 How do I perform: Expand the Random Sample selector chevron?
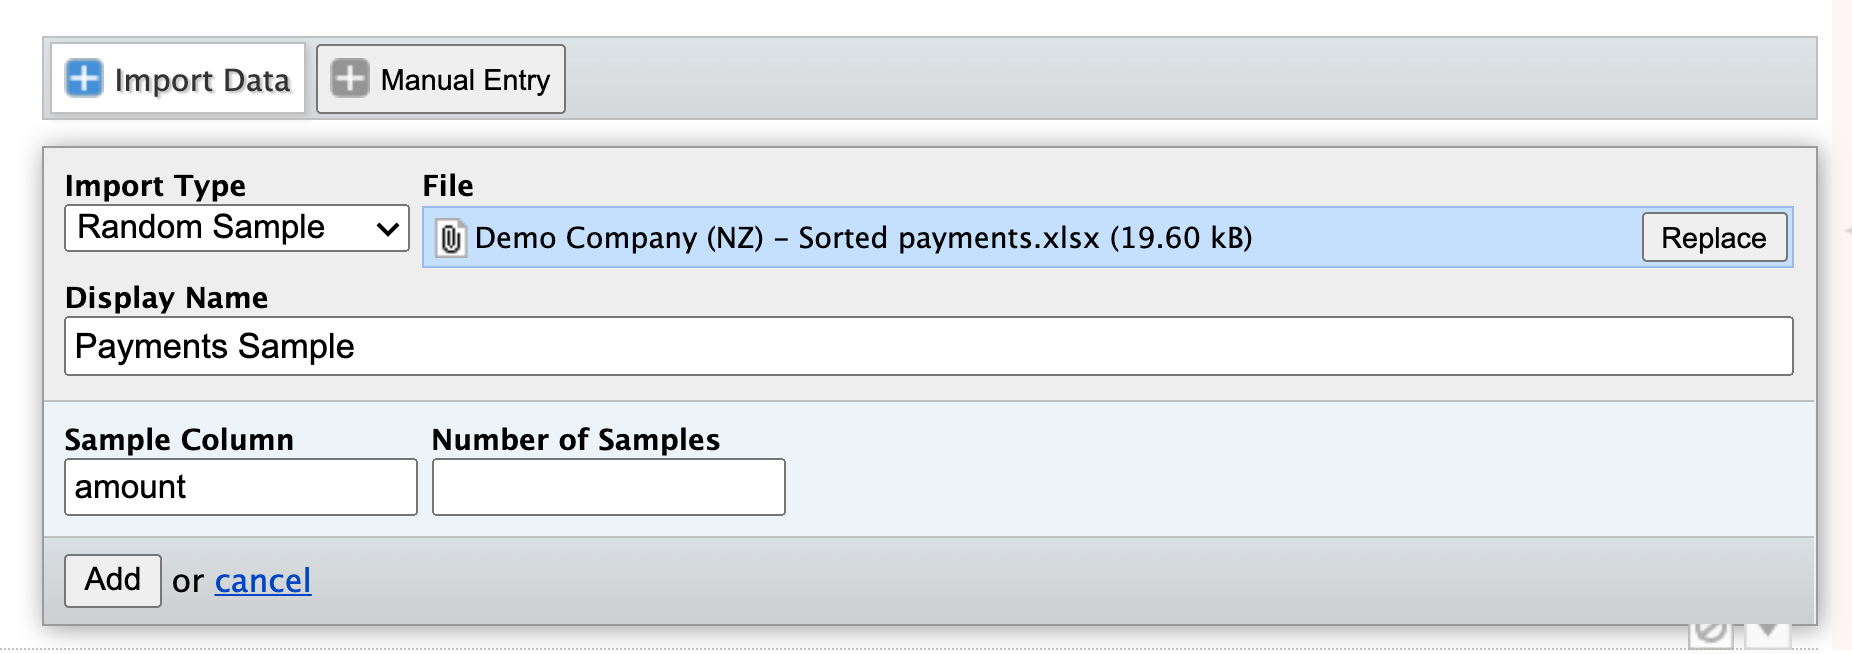389,228
